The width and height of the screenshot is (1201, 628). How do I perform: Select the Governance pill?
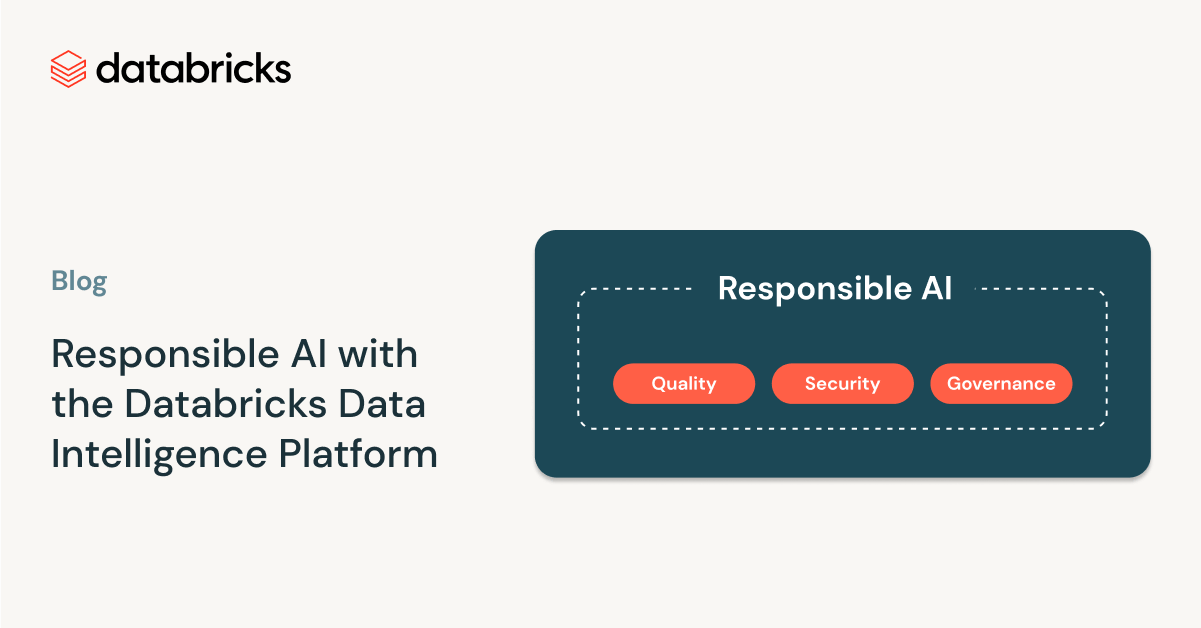point(1001,383)
